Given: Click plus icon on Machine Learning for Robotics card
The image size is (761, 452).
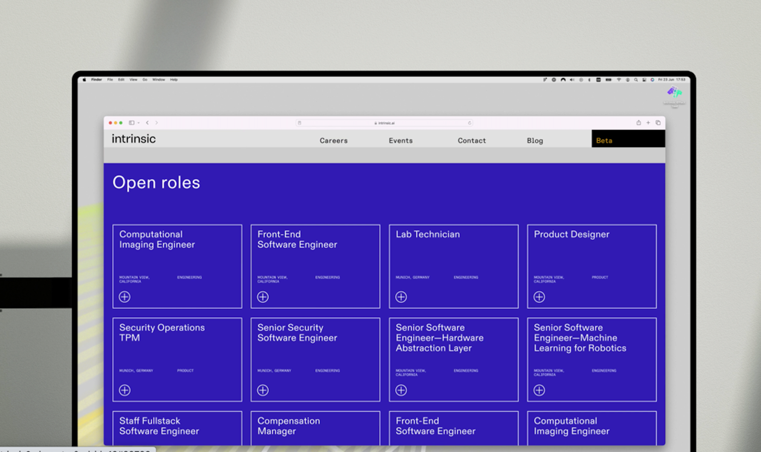Looking at the screenshot, I should [x=539, y=390].
